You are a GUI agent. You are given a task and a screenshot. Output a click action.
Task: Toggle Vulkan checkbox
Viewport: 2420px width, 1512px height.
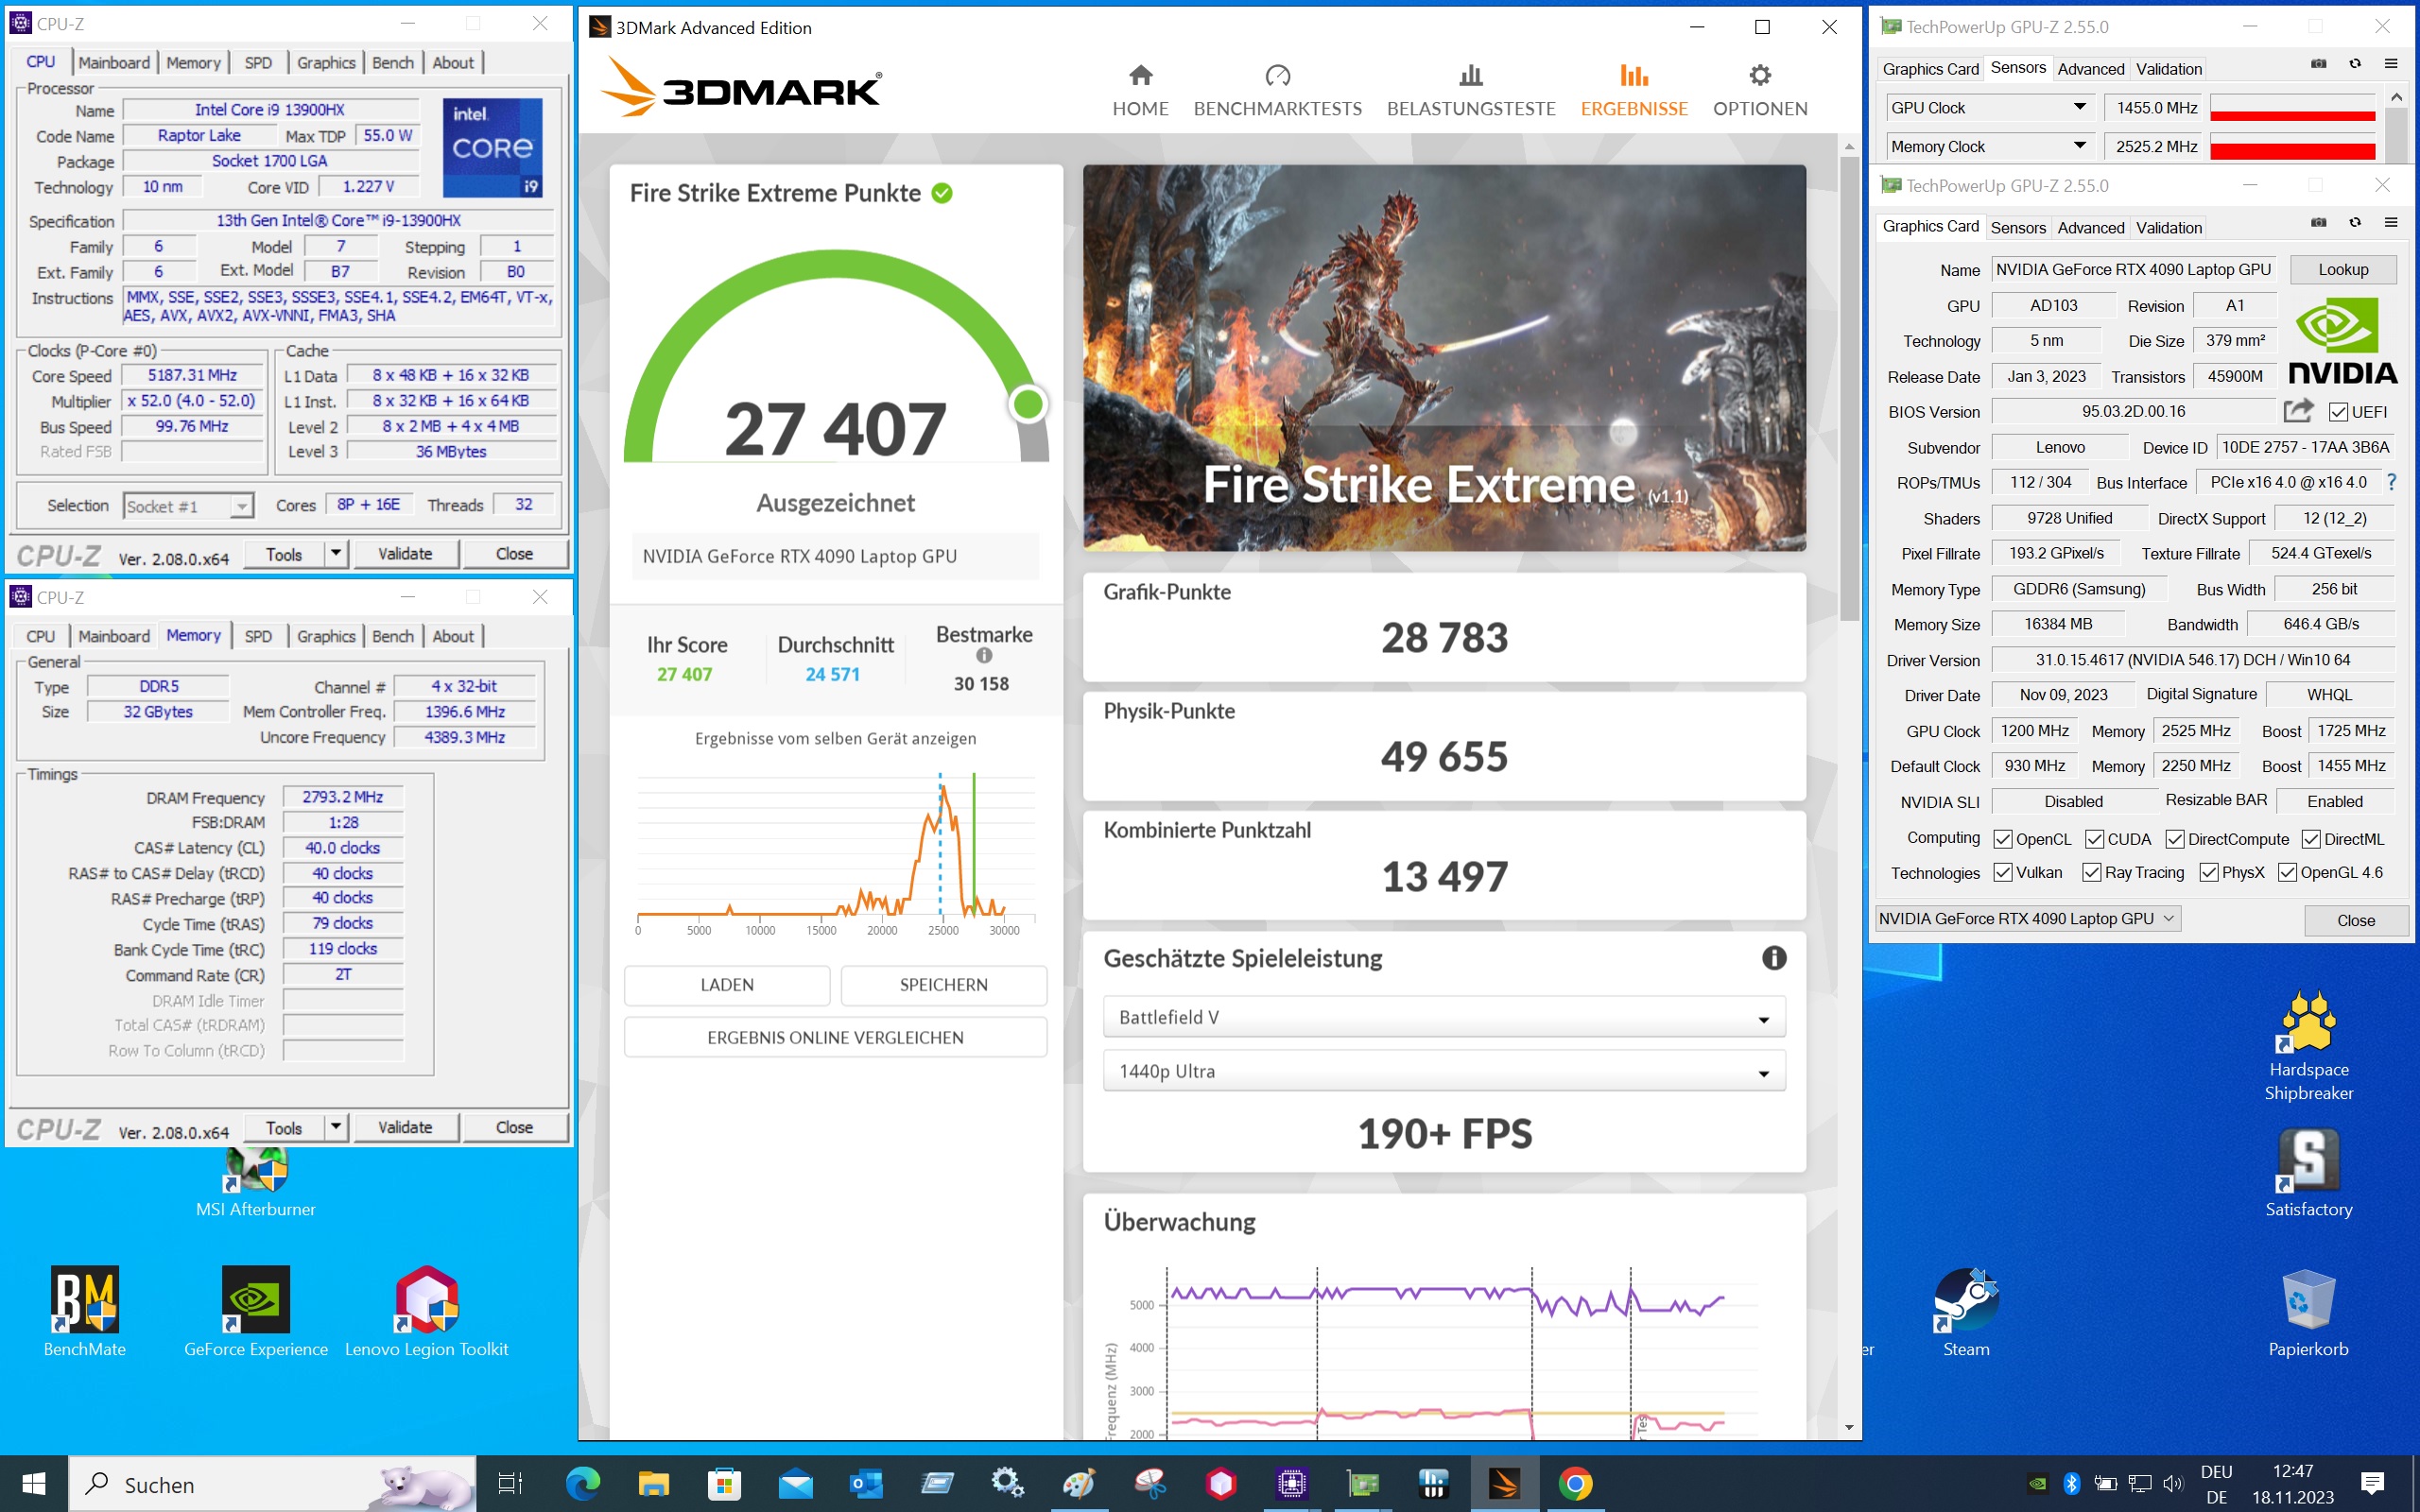(x=2003, y=873)
